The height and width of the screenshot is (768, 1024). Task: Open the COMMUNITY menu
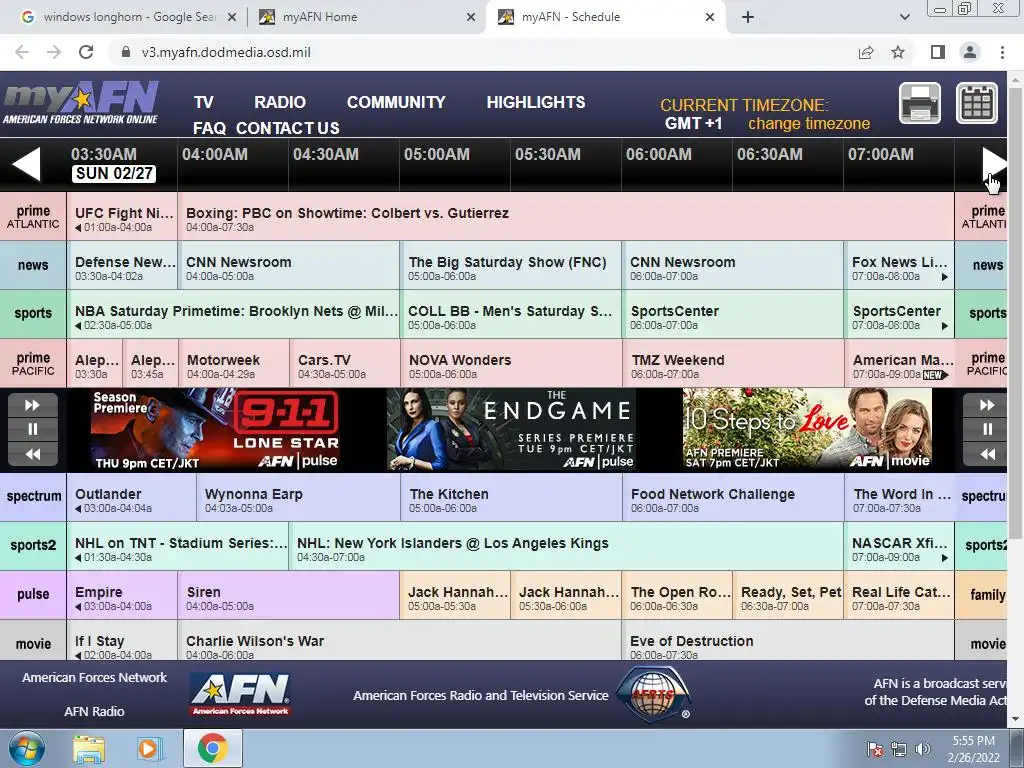point(396,103)
